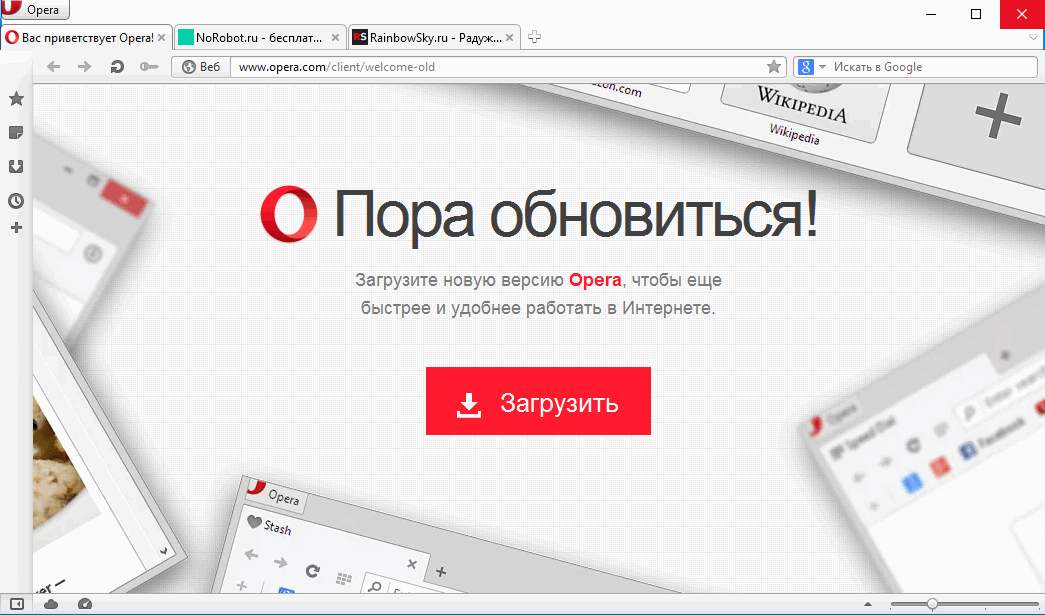Open Notes panel in sidebar
This screenshot has width=1045, height=615.
pos(16,133)
